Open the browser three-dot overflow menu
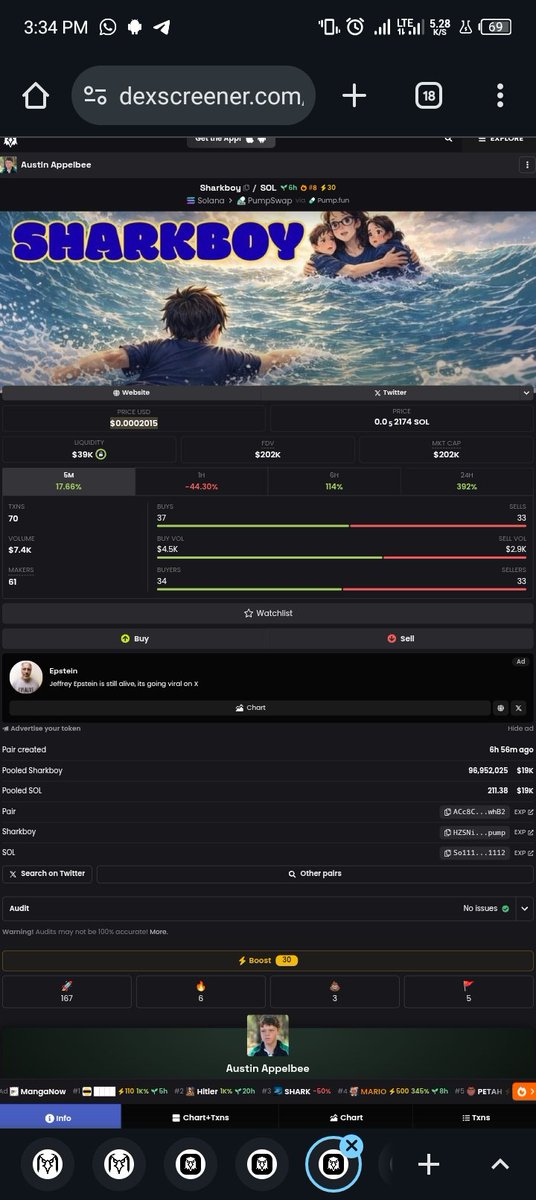The height and width of the screenshot is (1200, 536). 500,96
